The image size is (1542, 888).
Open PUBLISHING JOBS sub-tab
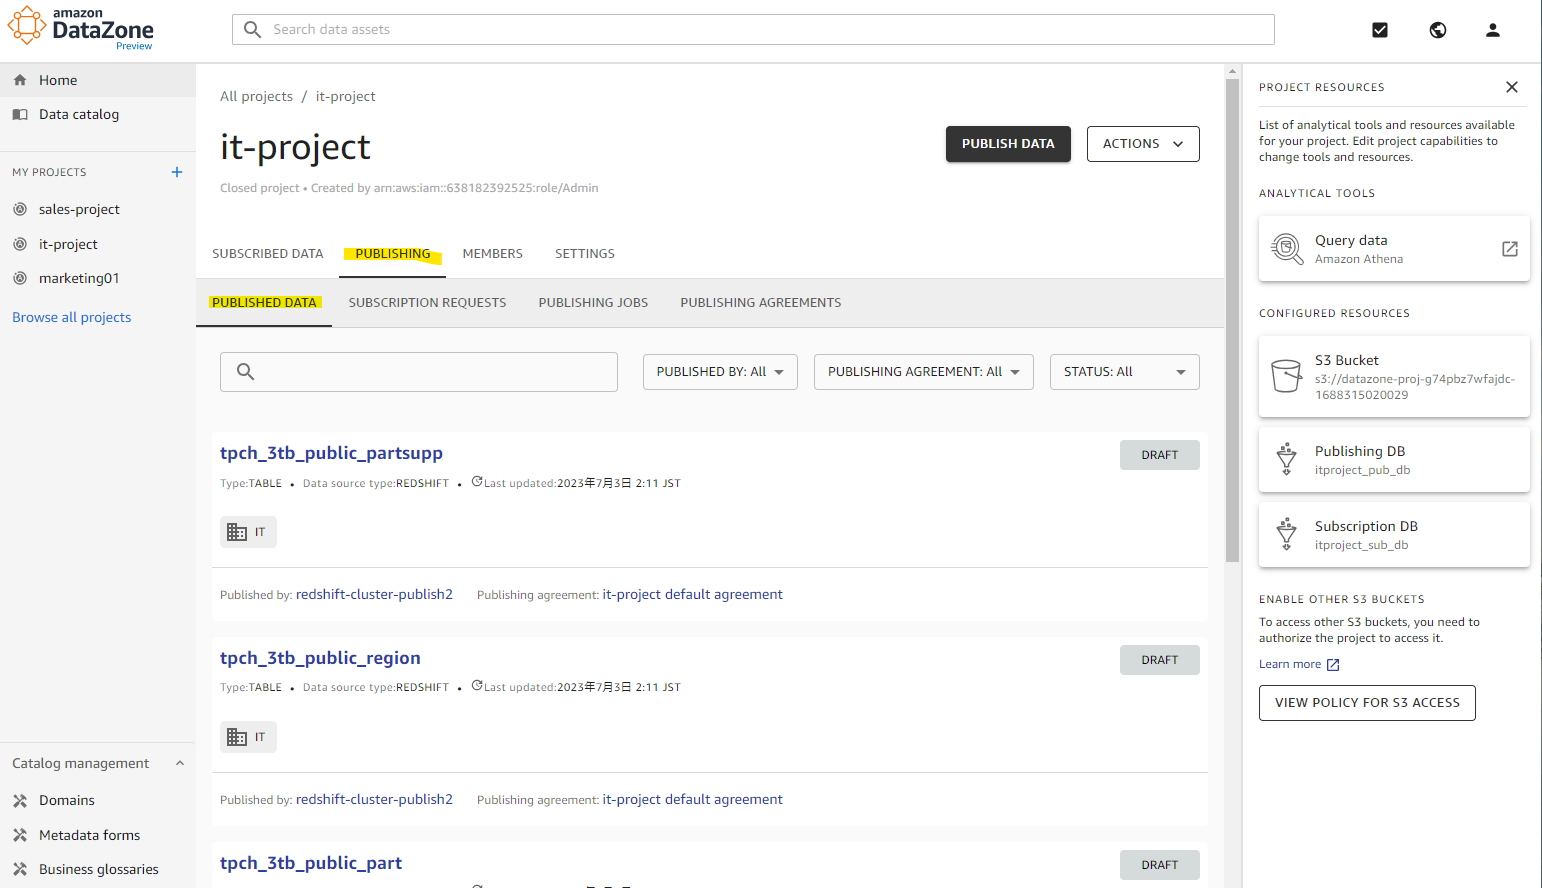pyautogui.click(x=593, y=303)
